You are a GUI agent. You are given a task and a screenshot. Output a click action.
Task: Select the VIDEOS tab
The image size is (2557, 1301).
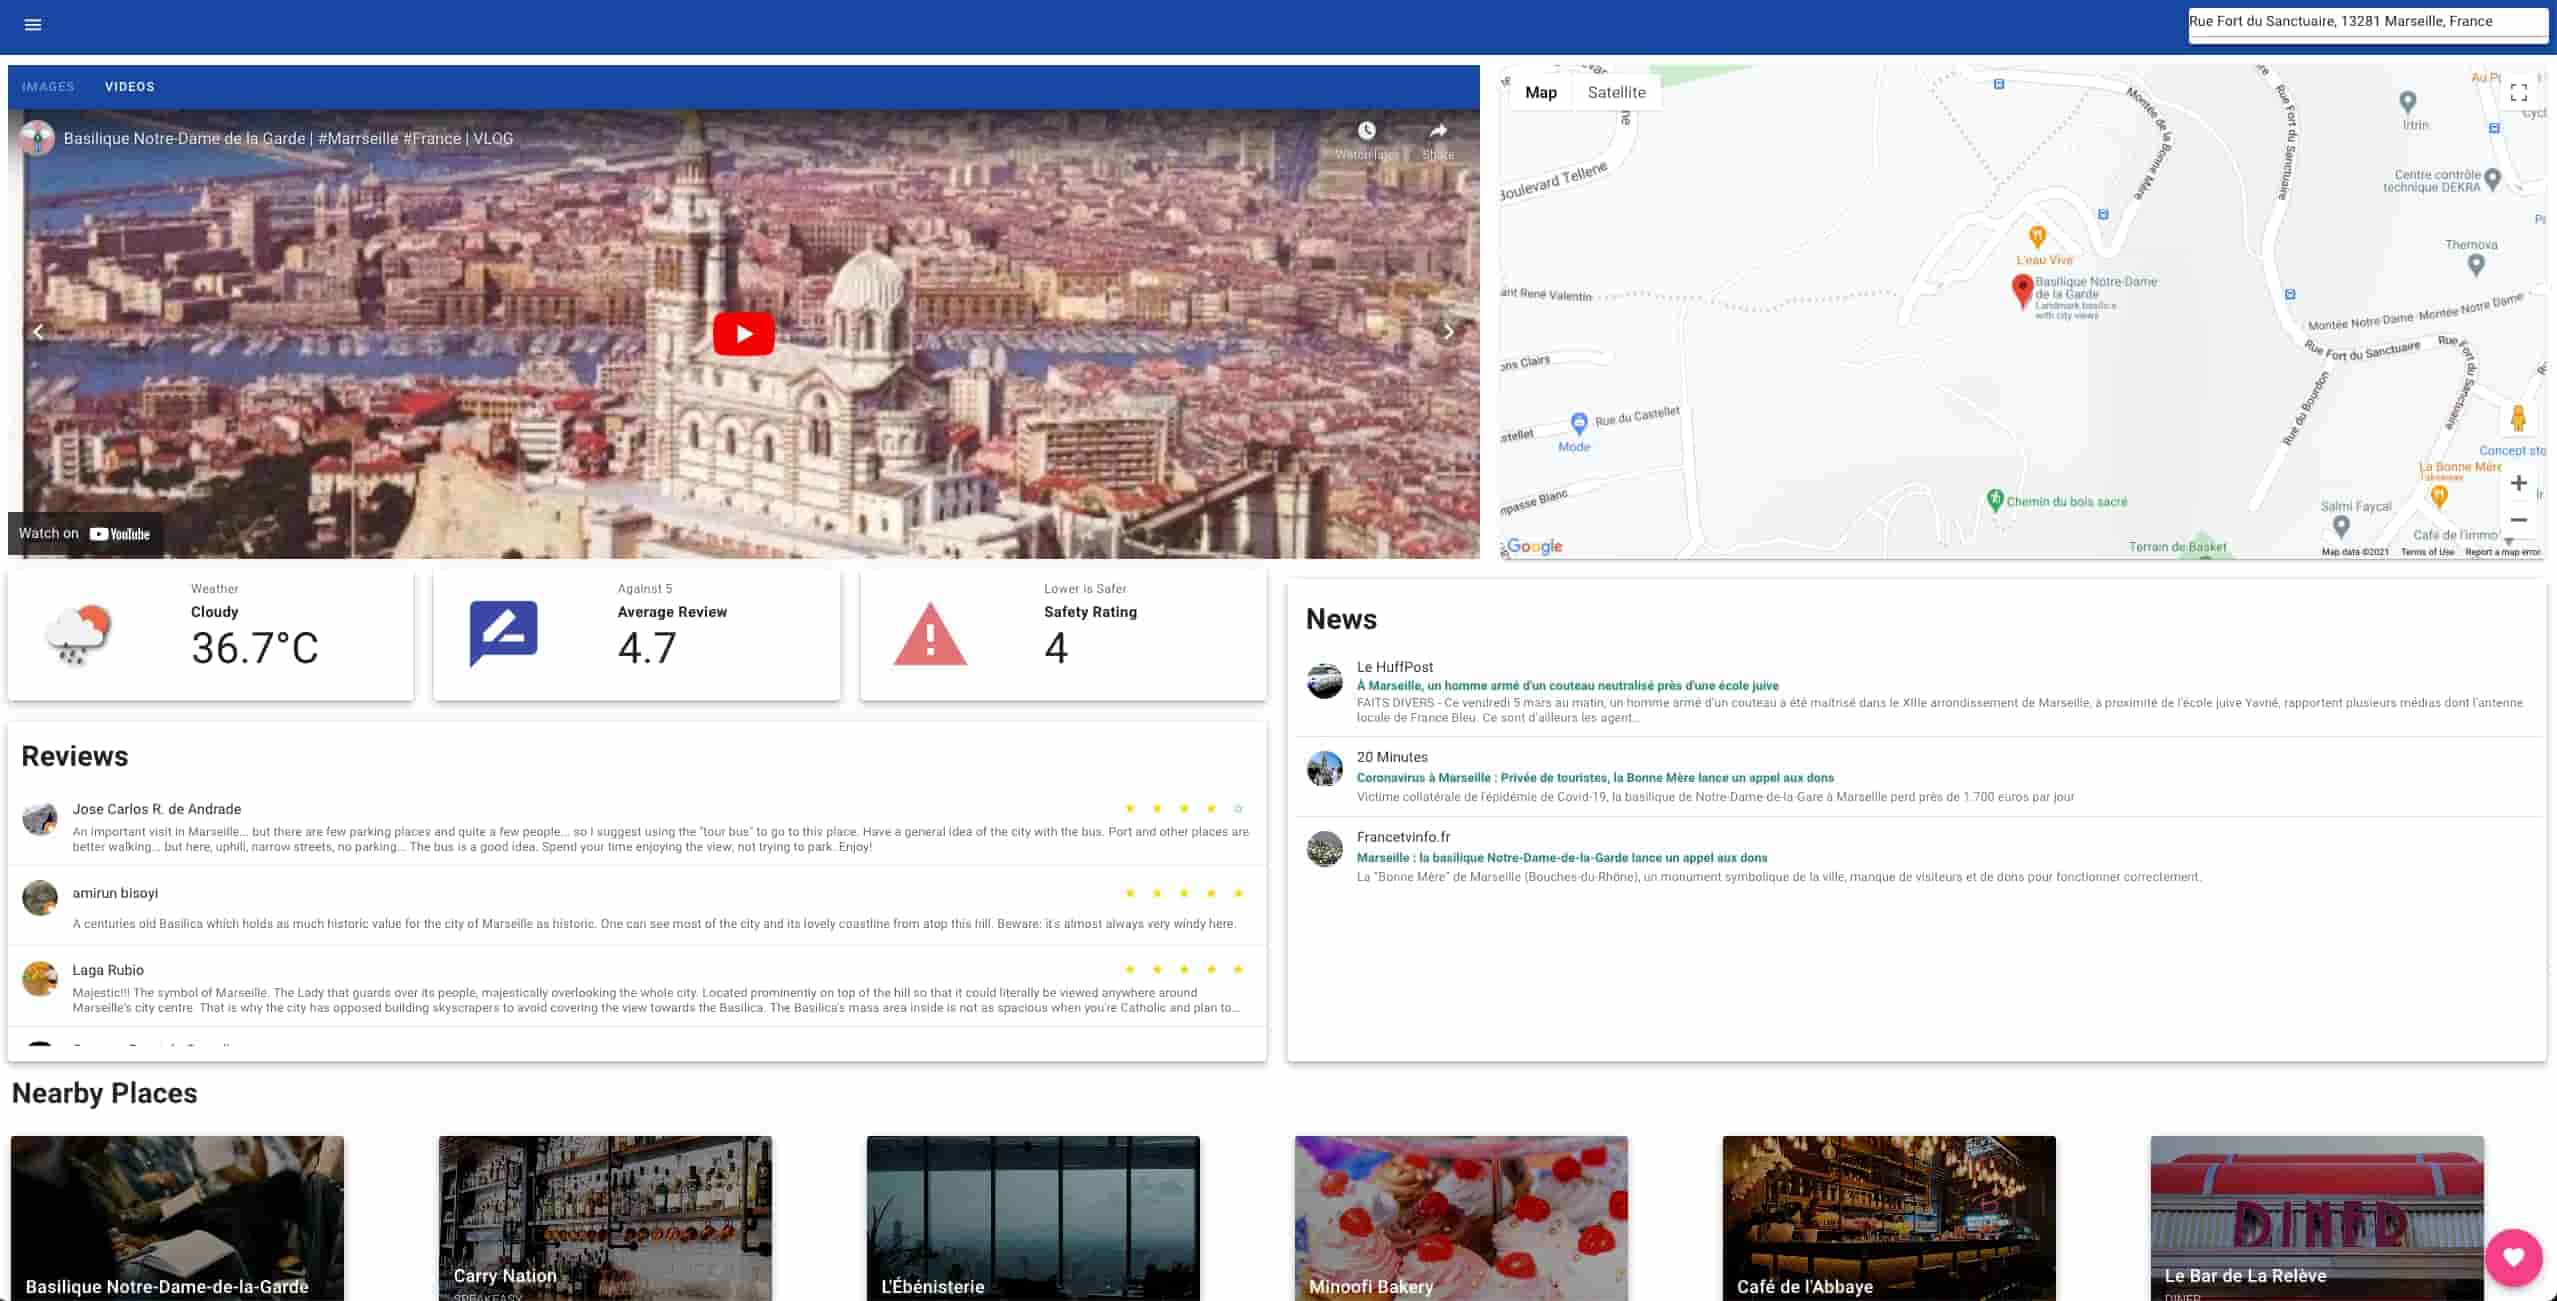(x=130, y=87)
